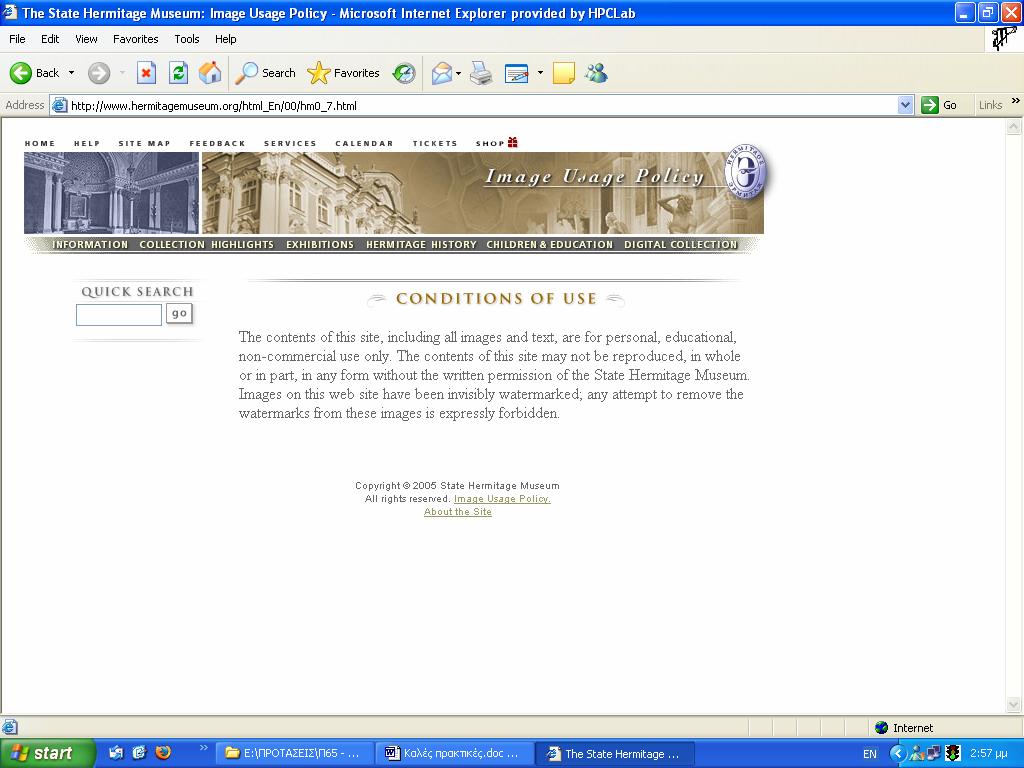
Task: Click into the address URL field
Action: (483, 105)
